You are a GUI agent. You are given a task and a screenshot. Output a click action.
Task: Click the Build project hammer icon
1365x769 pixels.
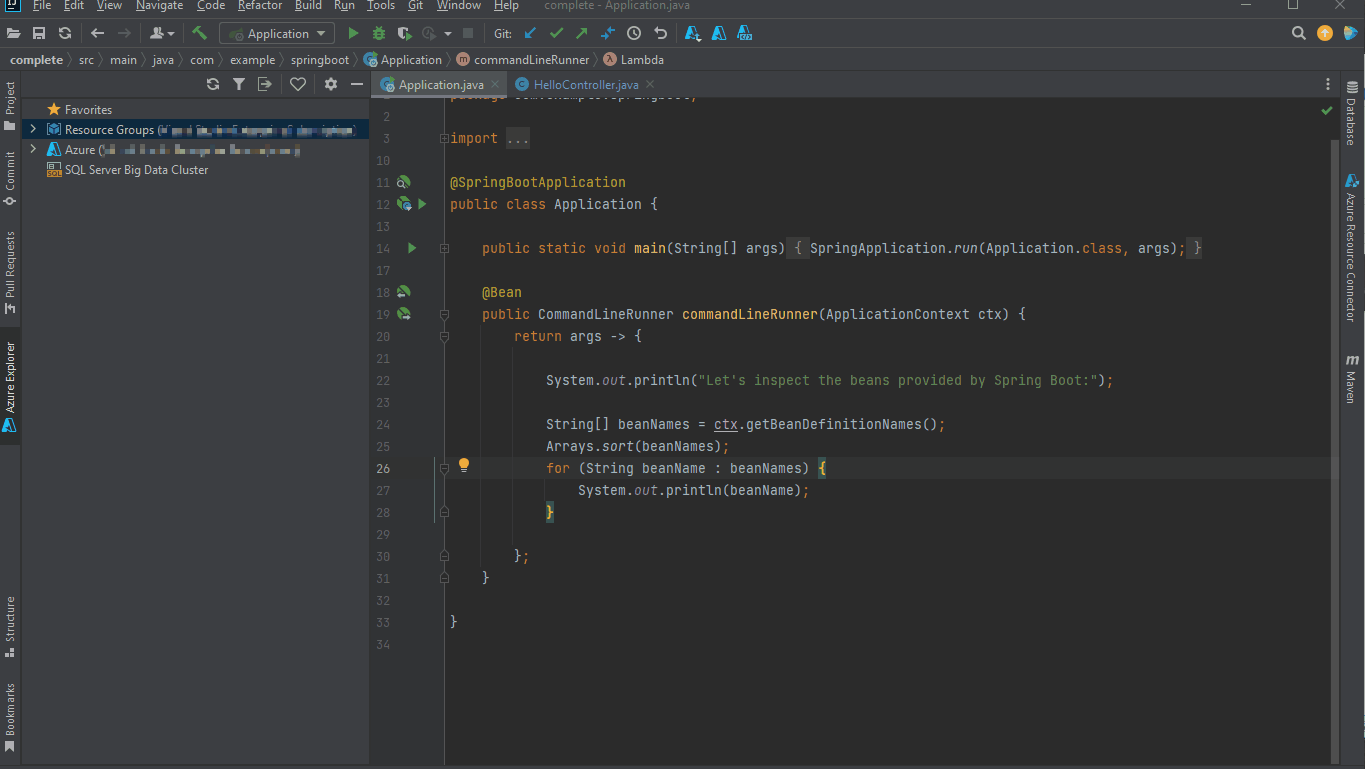[200, 33]
